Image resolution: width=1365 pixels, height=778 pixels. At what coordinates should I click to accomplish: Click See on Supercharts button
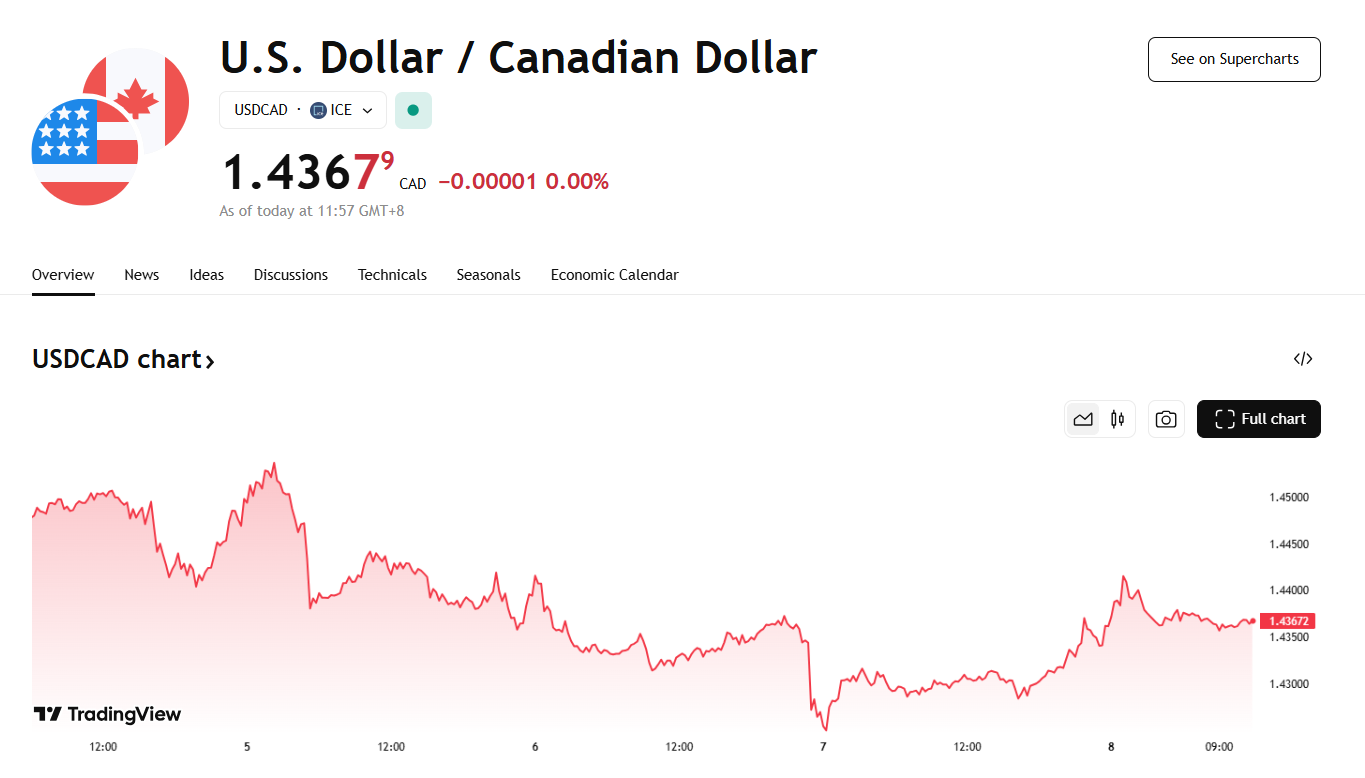[x=1234, y=59]
